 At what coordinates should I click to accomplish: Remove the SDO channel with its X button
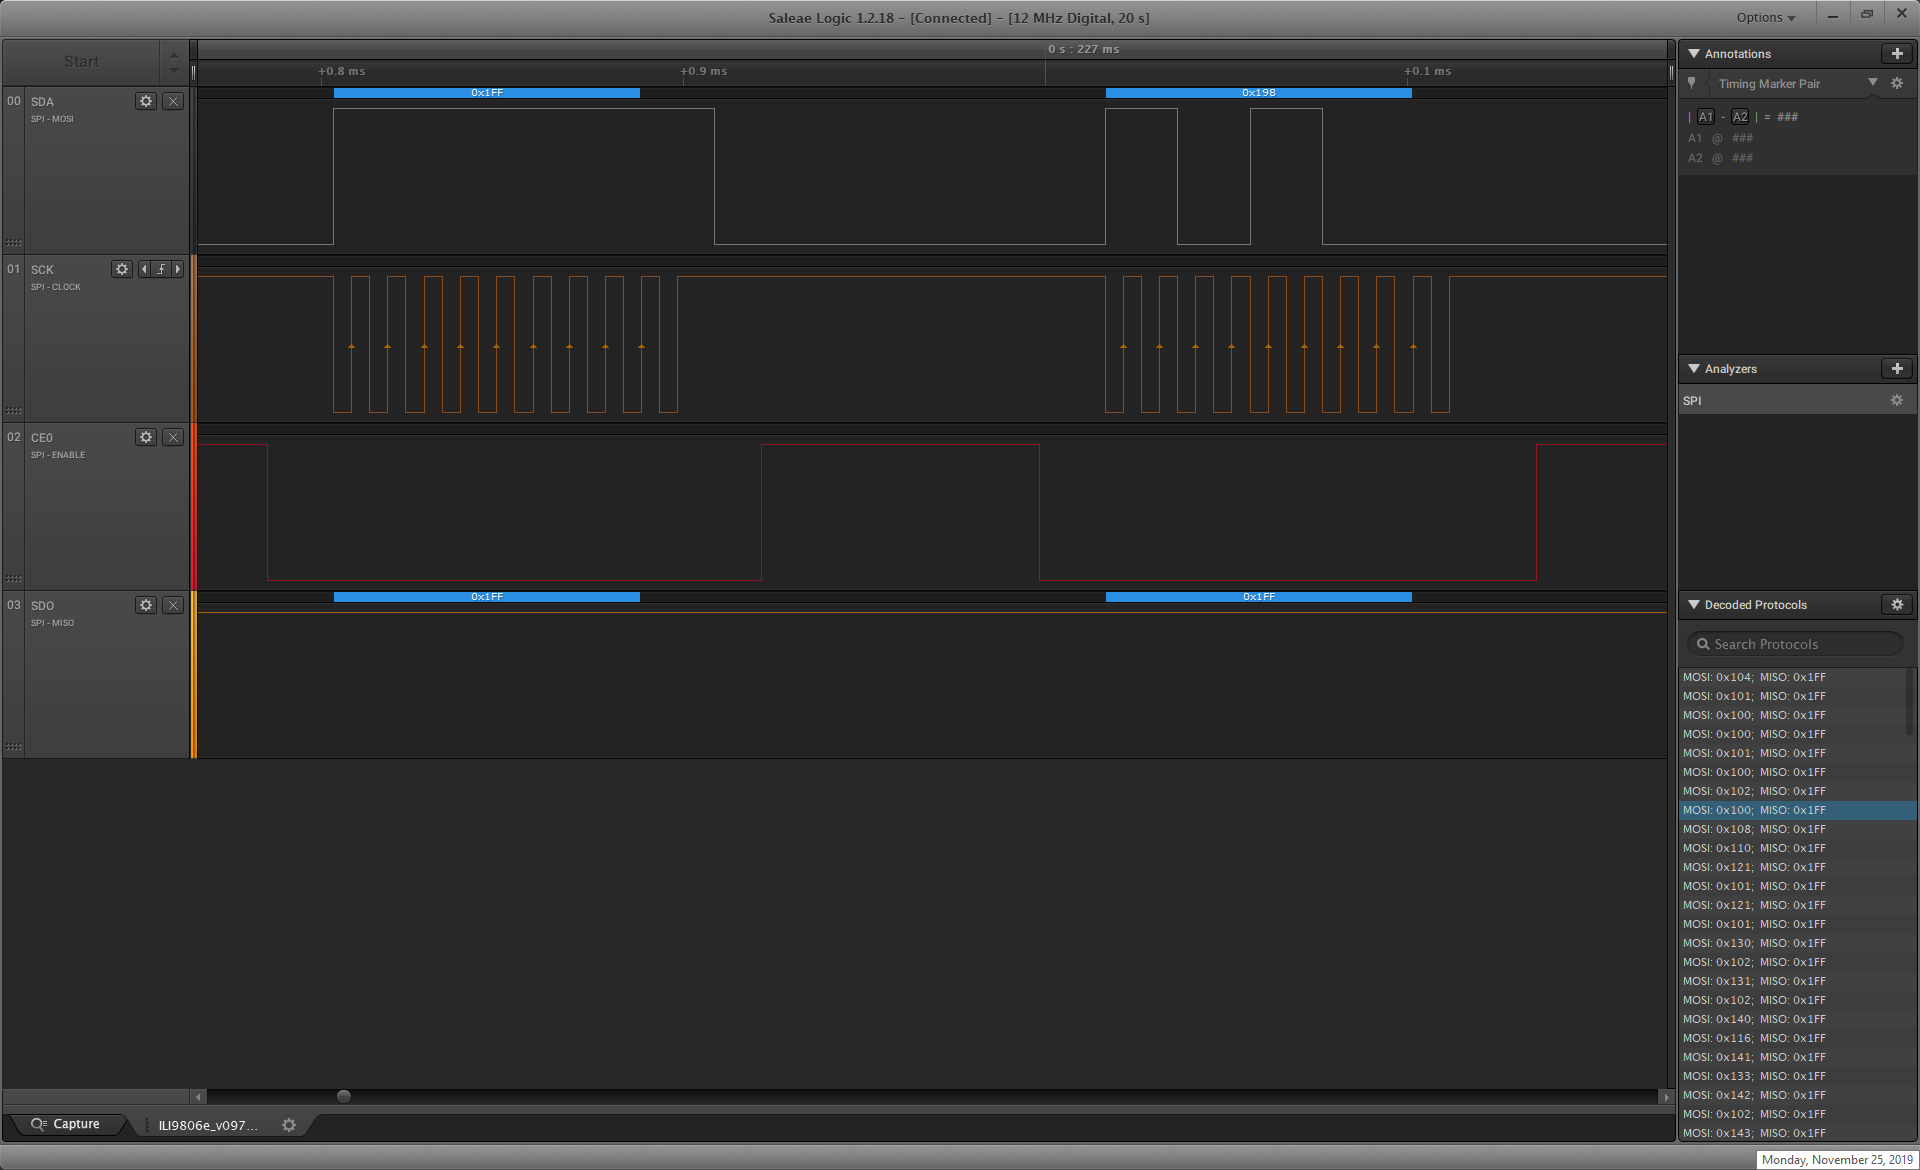[x=173, y=605]
